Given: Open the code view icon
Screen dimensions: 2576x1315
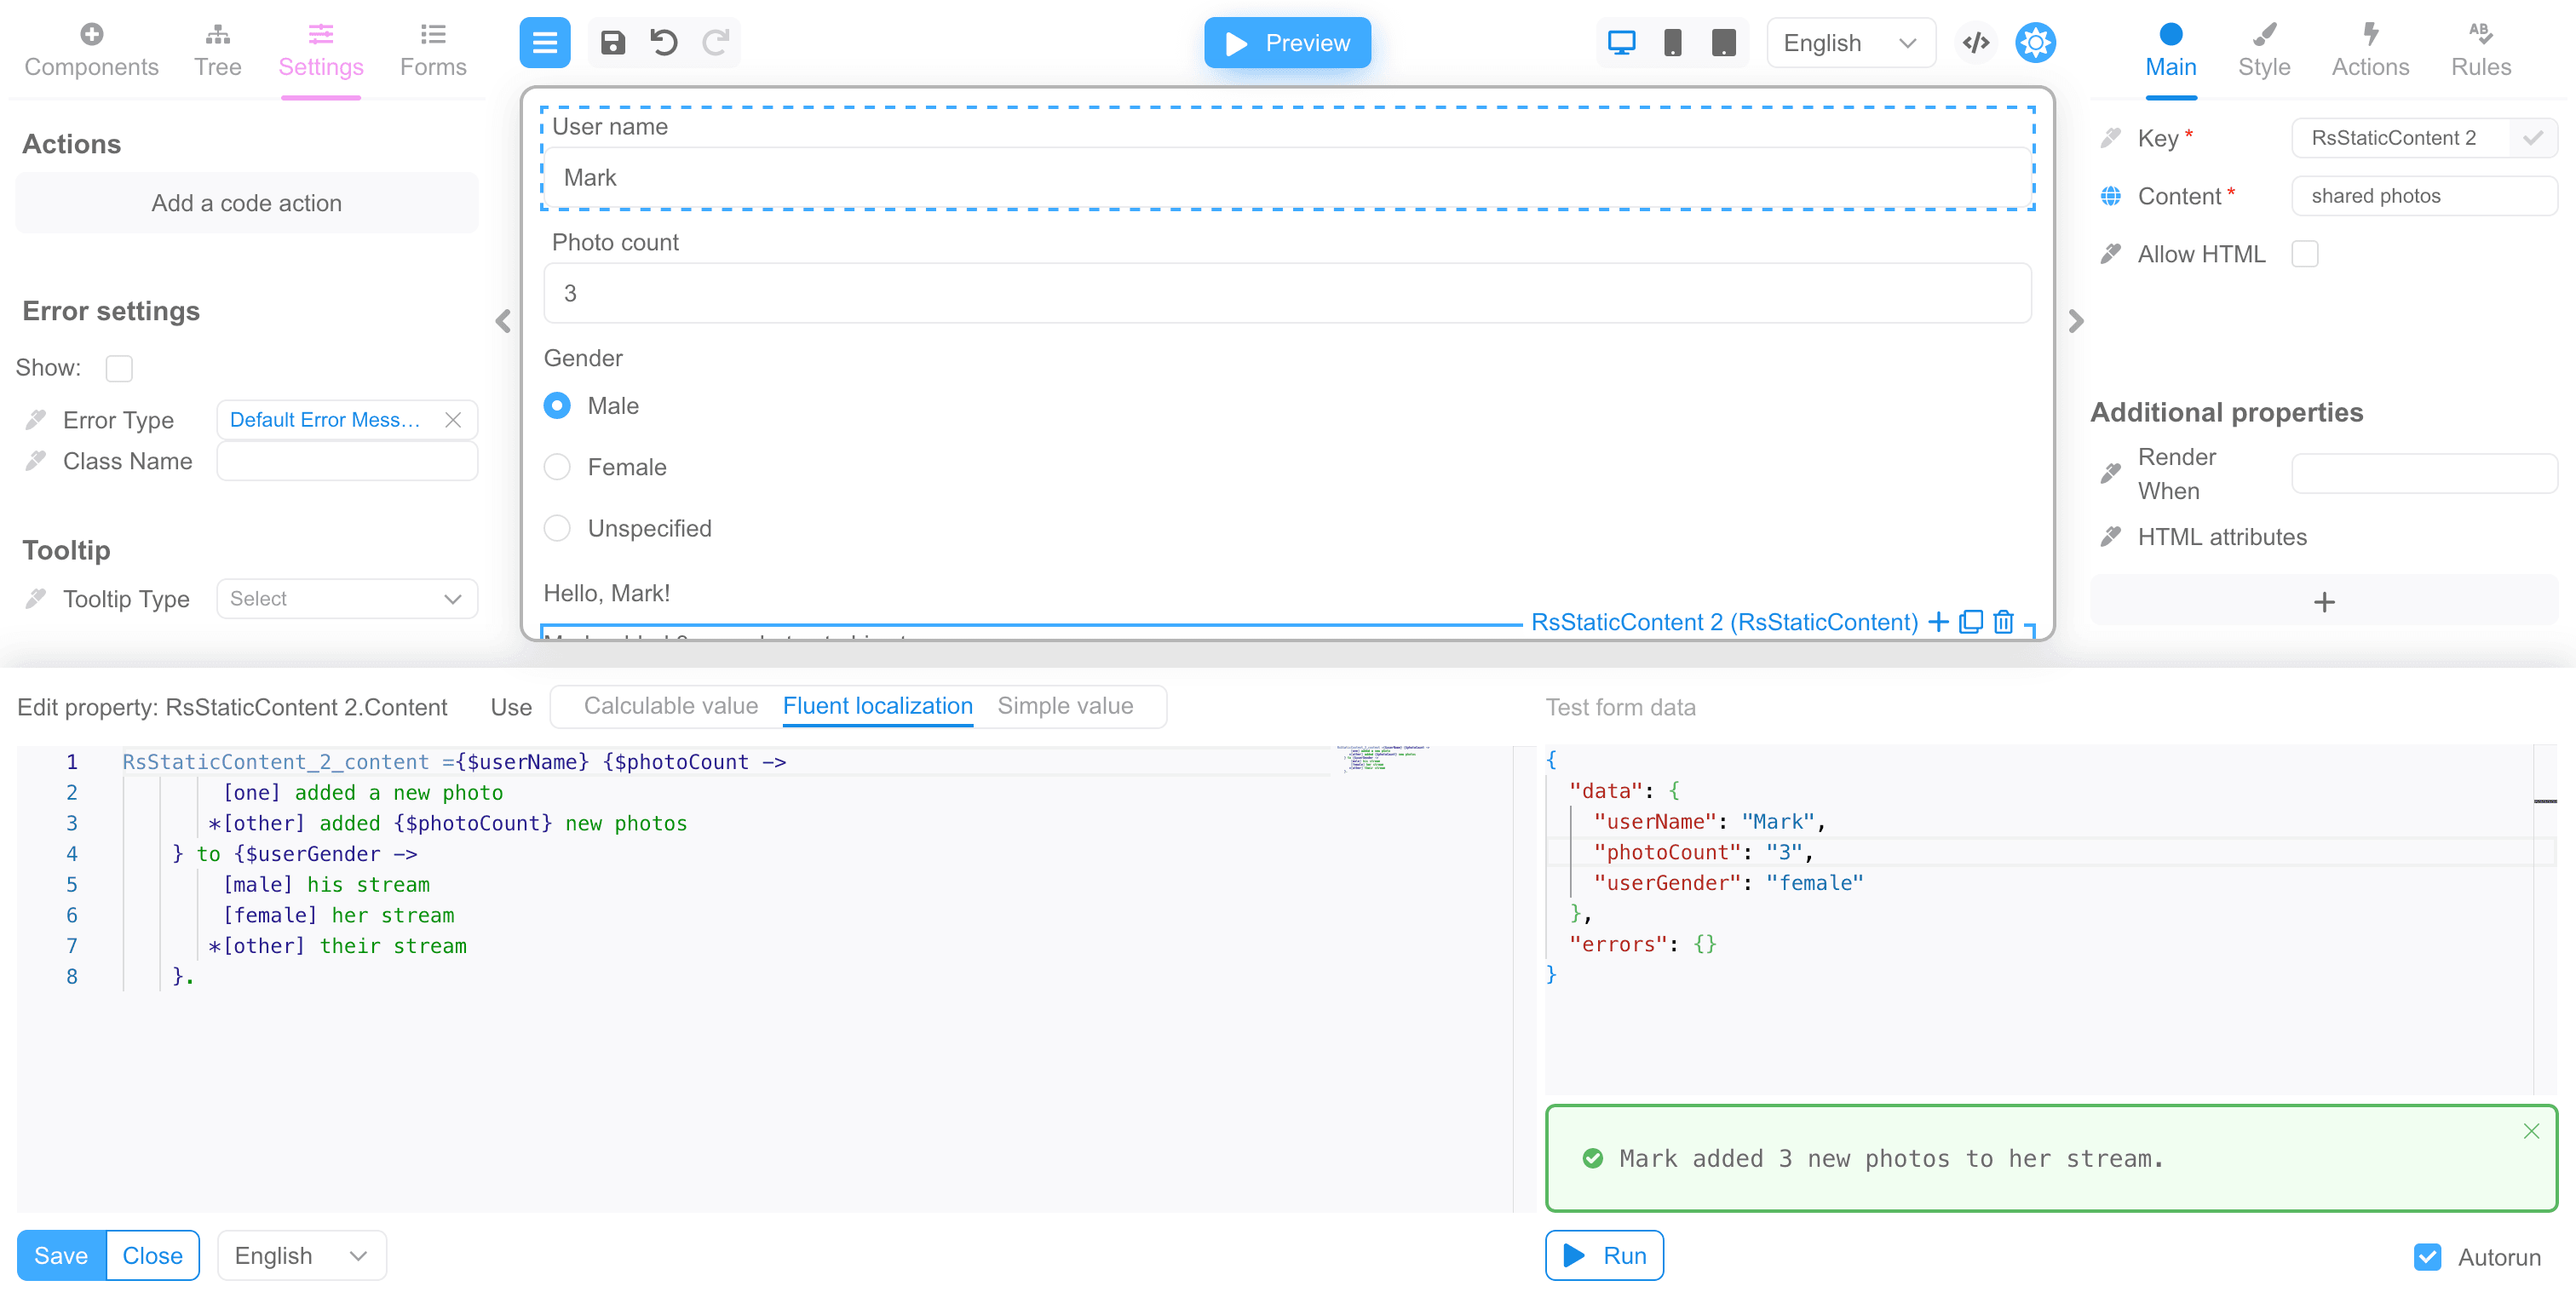Looking at the screenshot, I should pyautogui.click(x=1975, y=43).
